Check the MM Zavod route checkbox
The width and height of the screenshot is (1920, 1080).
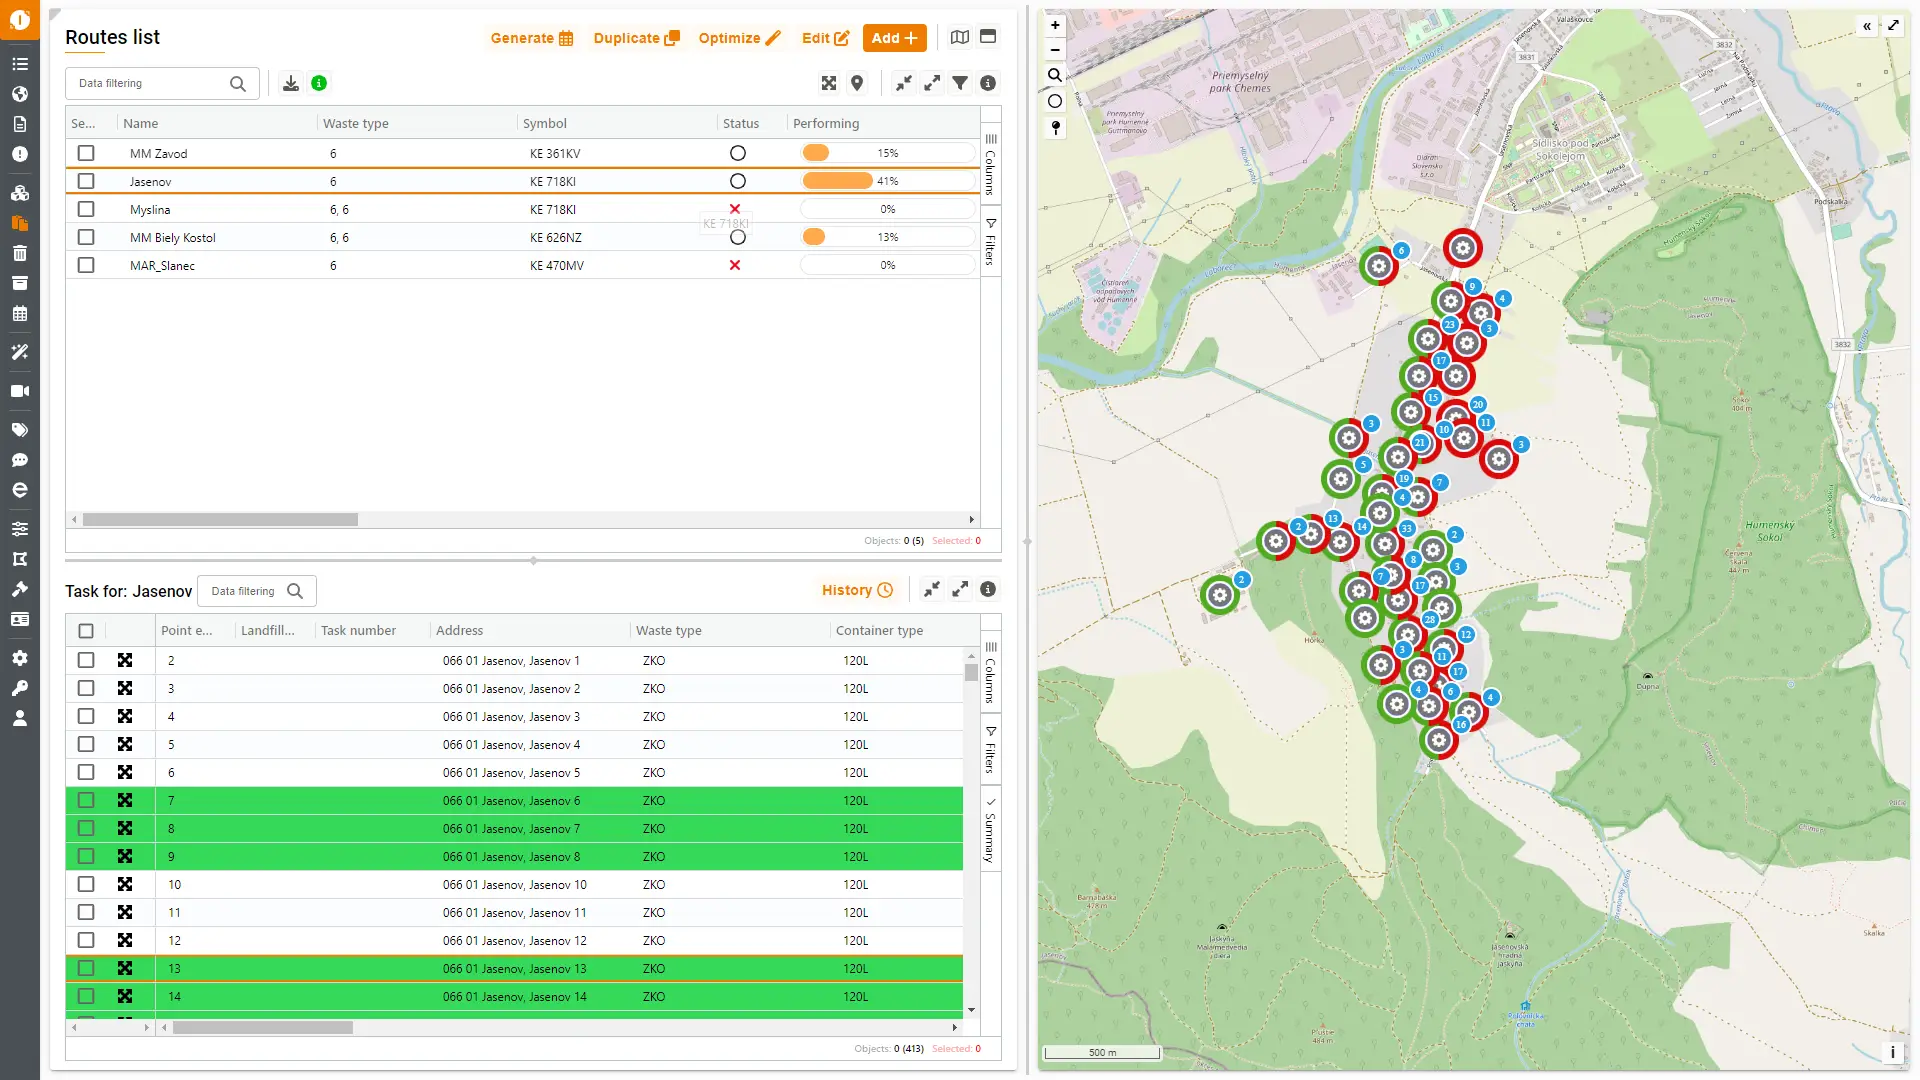pos(86,153)
